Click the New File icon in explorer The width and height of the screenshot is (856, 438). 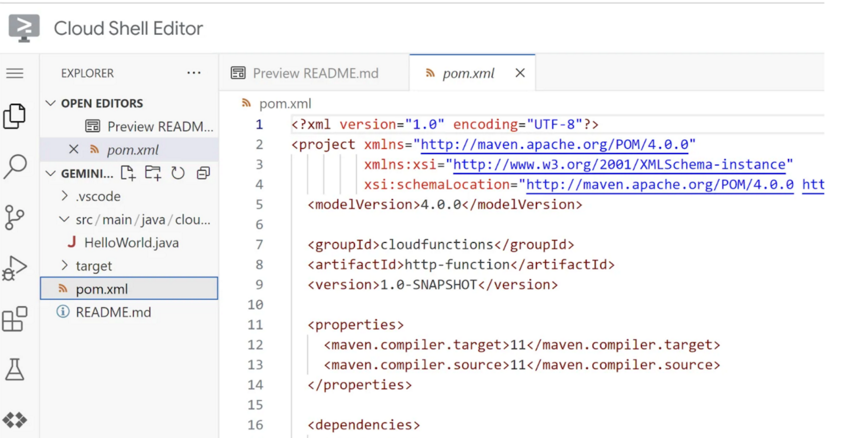click(128, 173)
